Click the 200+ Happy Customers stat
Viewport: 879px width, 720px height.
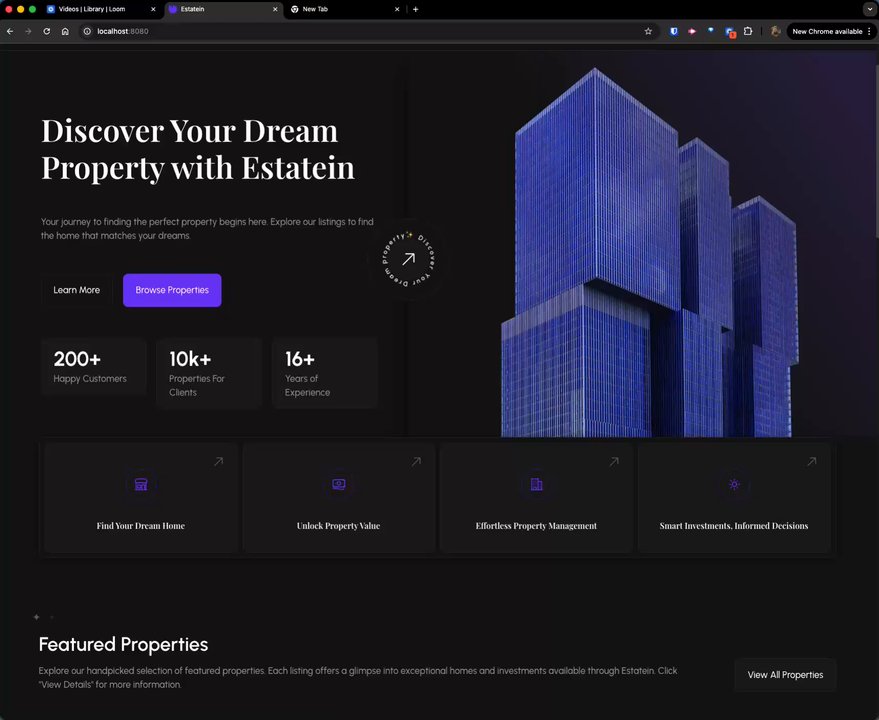94,367
